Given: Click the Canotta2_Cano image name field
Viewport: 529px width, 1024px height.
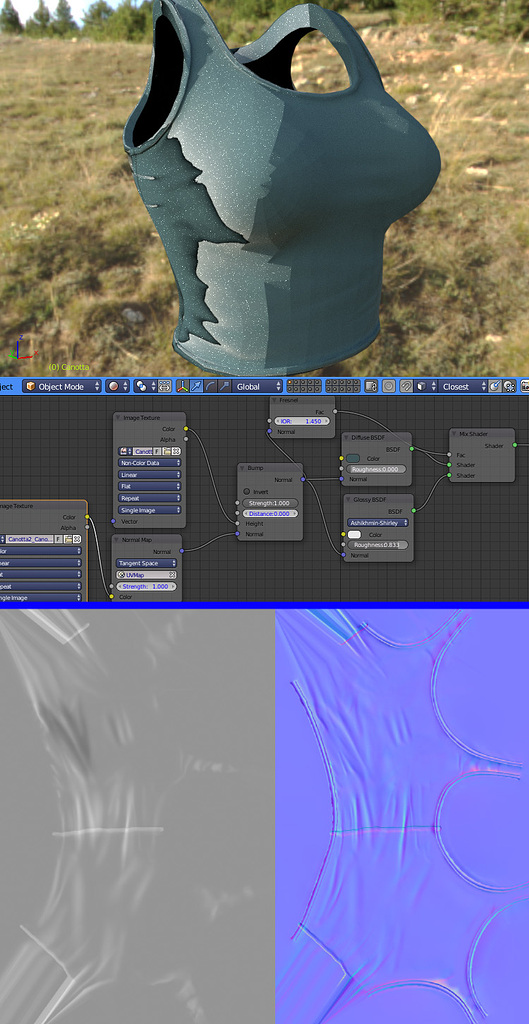Looking at the screenshot, I should pyautogui.click(x=30, y=539).
